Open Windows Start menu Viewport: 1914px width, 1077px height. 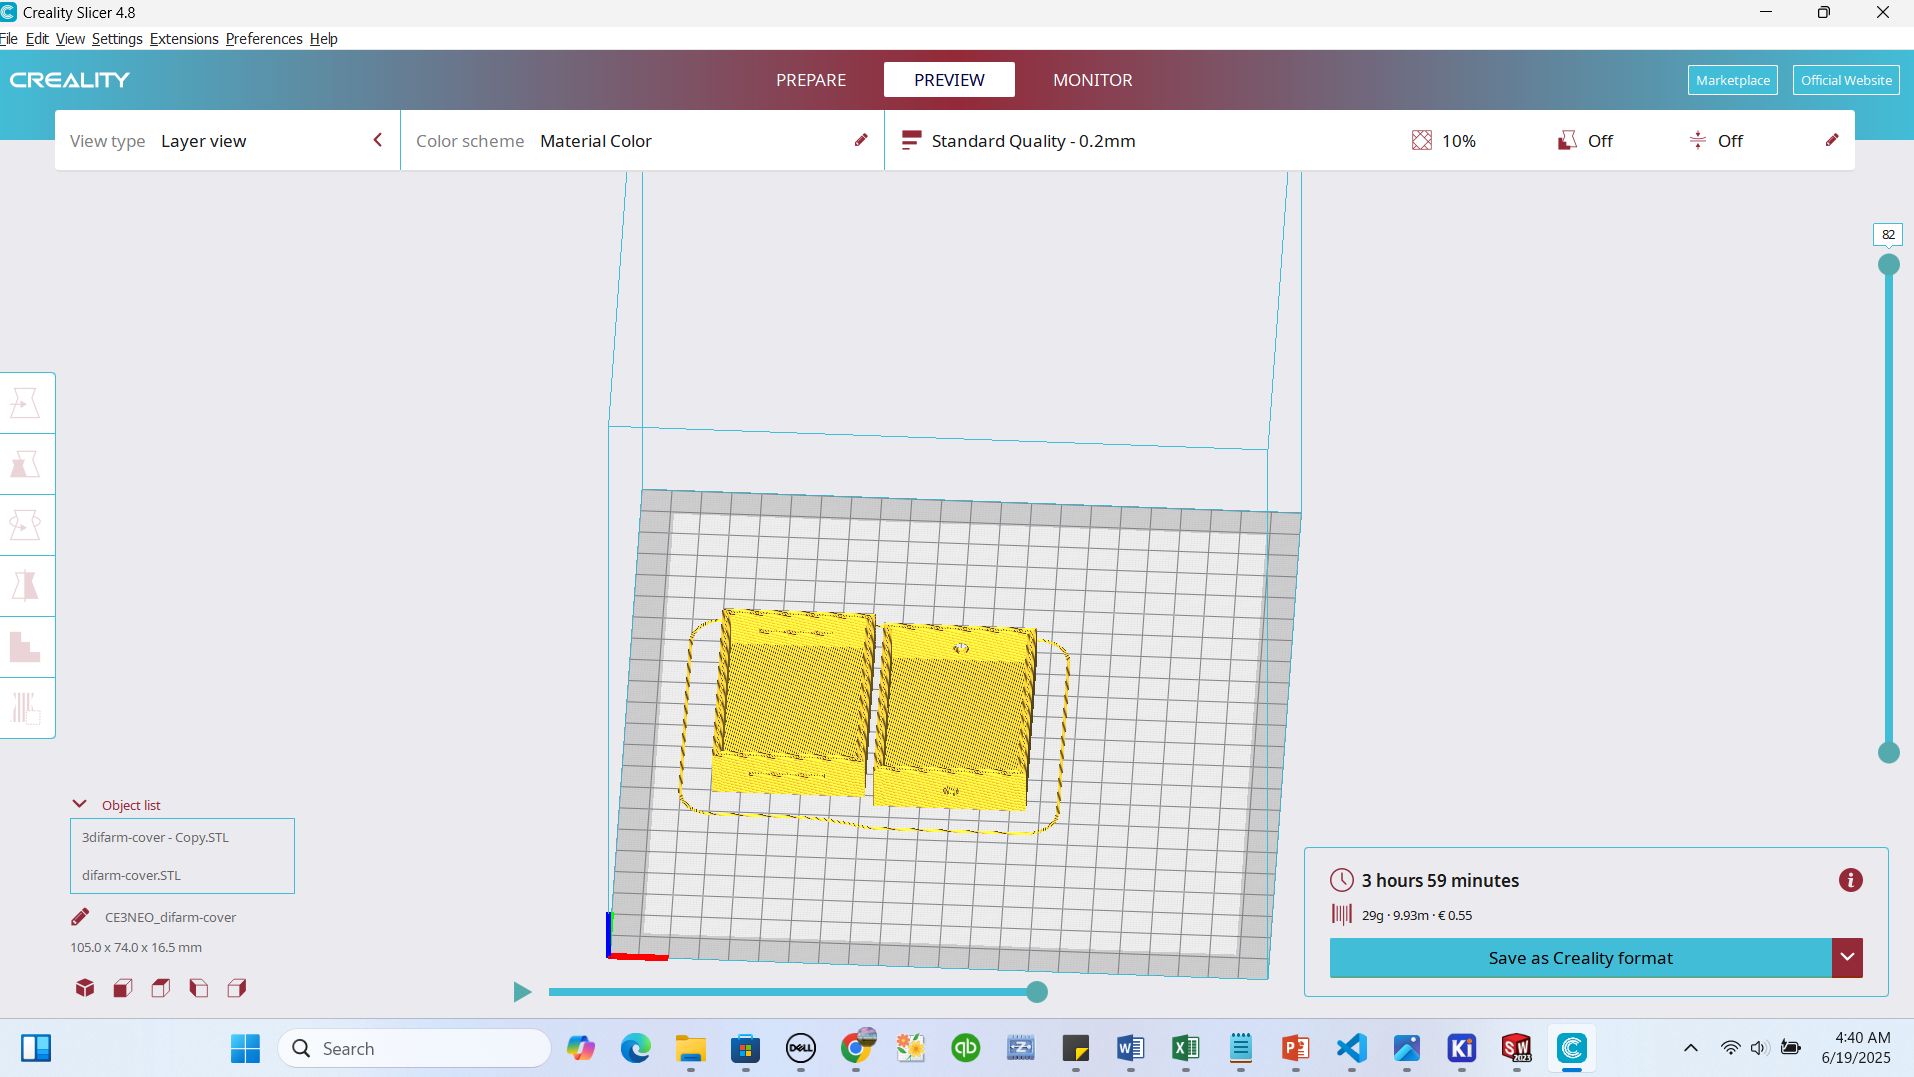tap(245, 1048)
